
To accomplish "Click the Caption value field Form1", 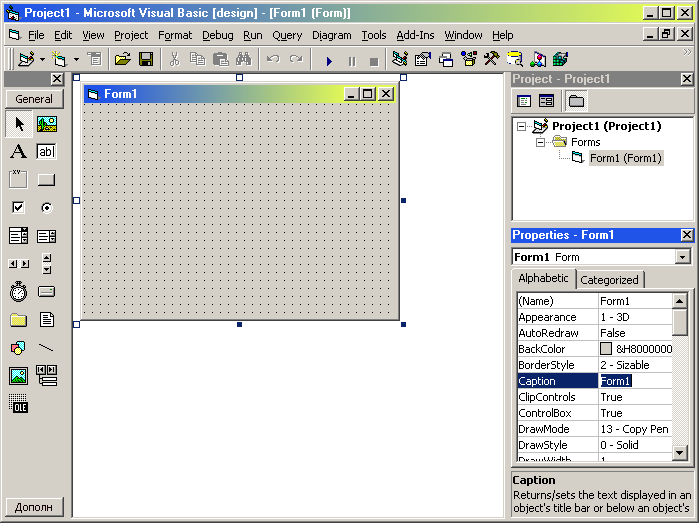I will [635, 381].
